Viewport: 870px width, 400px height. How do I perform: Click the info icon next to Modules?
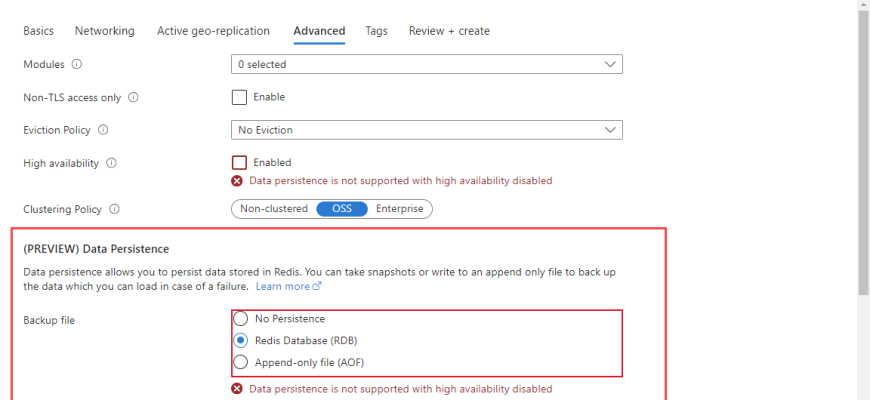click(x=77, y=64)
